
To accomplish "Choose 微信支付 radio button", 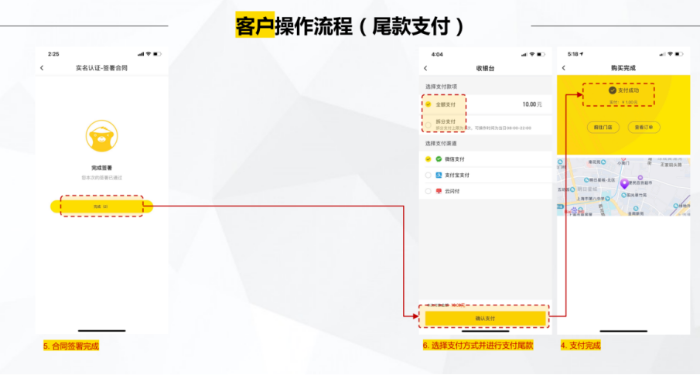I will [428, 159].
